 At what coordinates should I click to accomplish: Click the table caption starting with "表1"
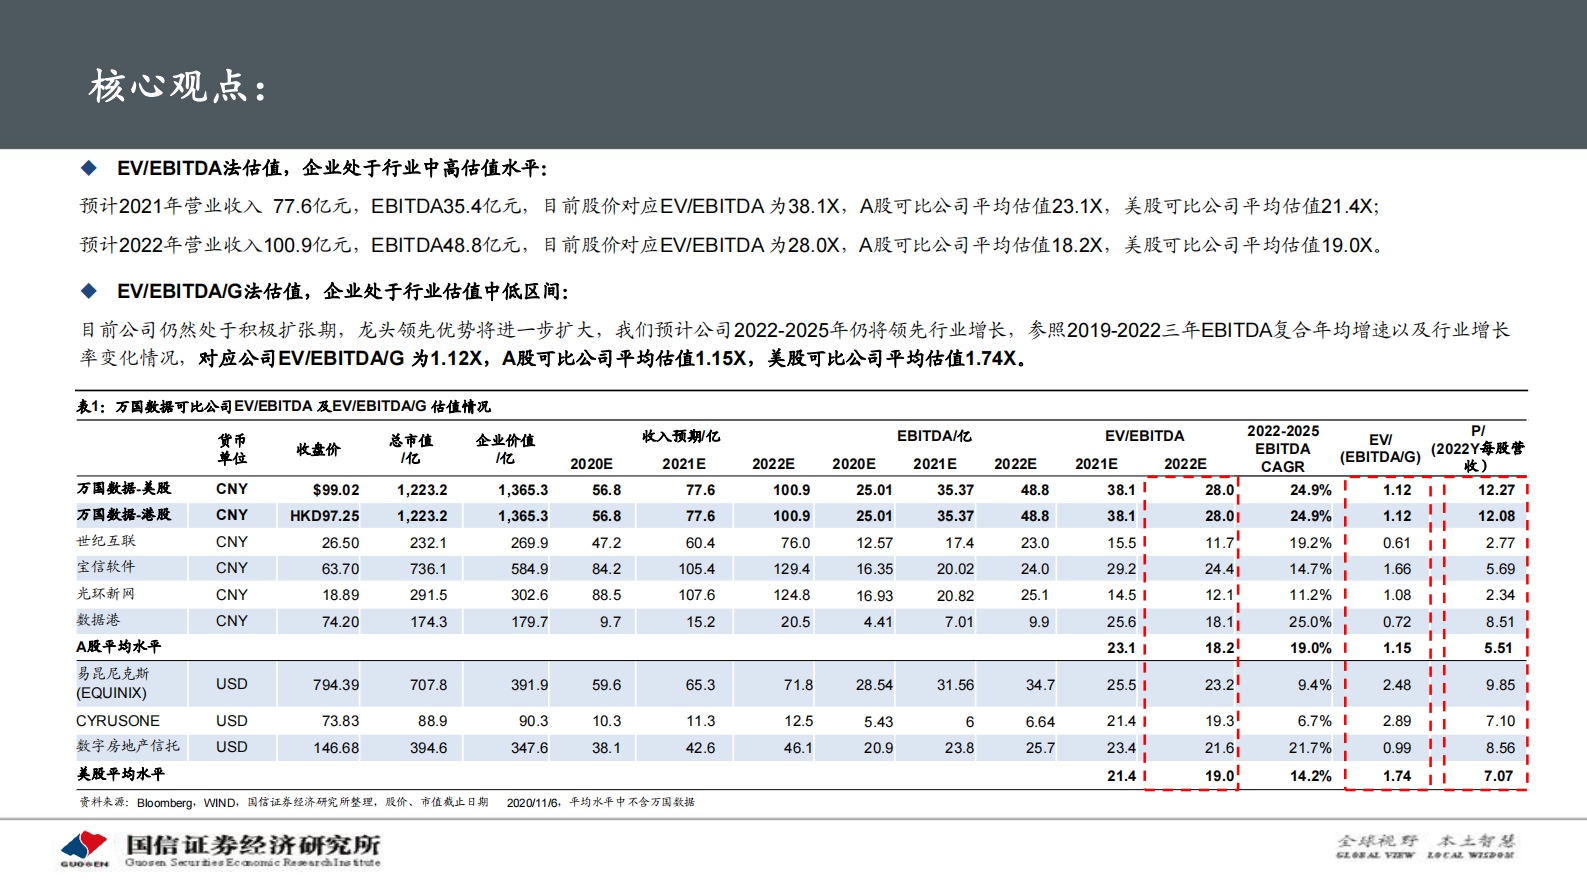tap(283, 406)
